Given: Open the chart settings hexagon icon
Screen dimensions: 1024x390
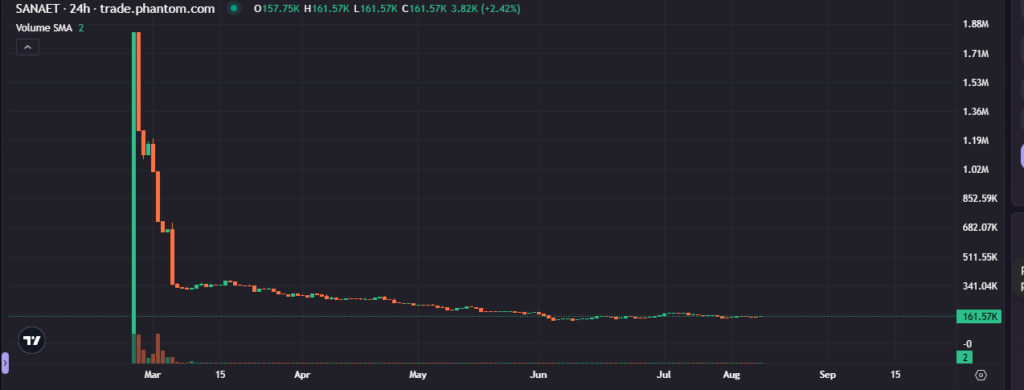Looking at the screenshot, I should click(980, 375).
